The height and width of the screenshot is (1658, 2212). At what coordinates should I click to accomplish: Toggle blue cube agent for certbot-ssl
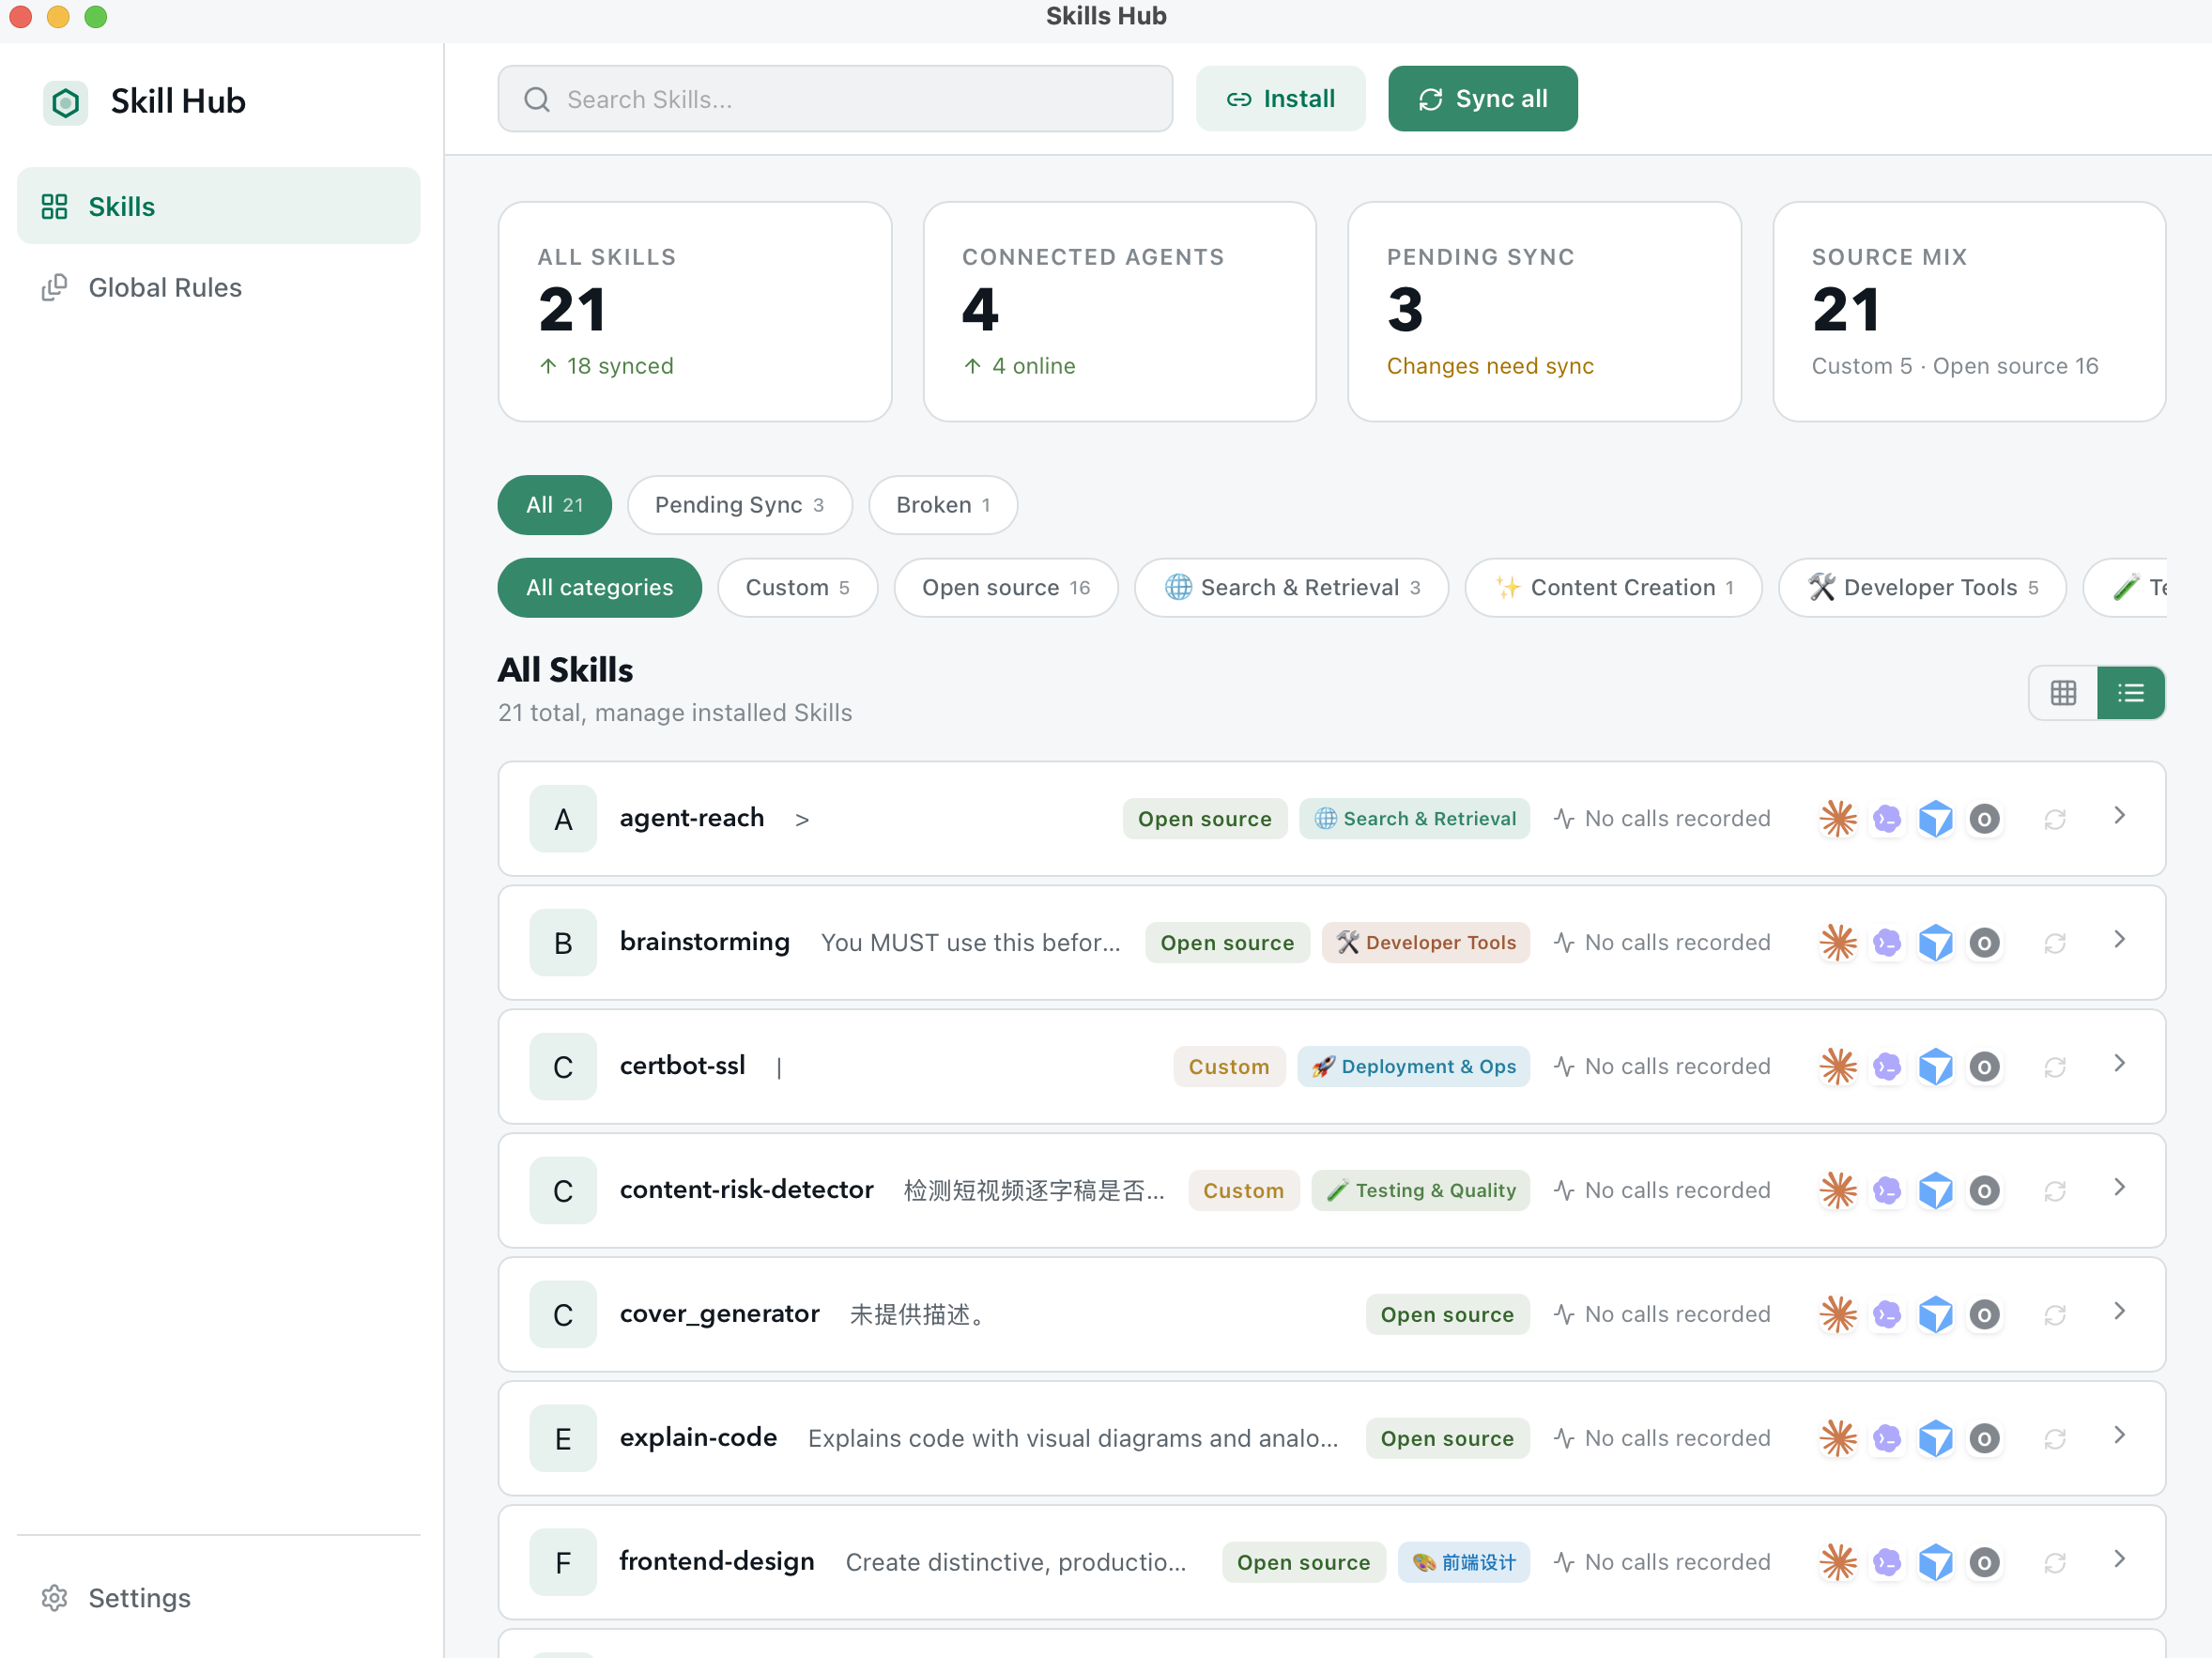point(1936,1067)
